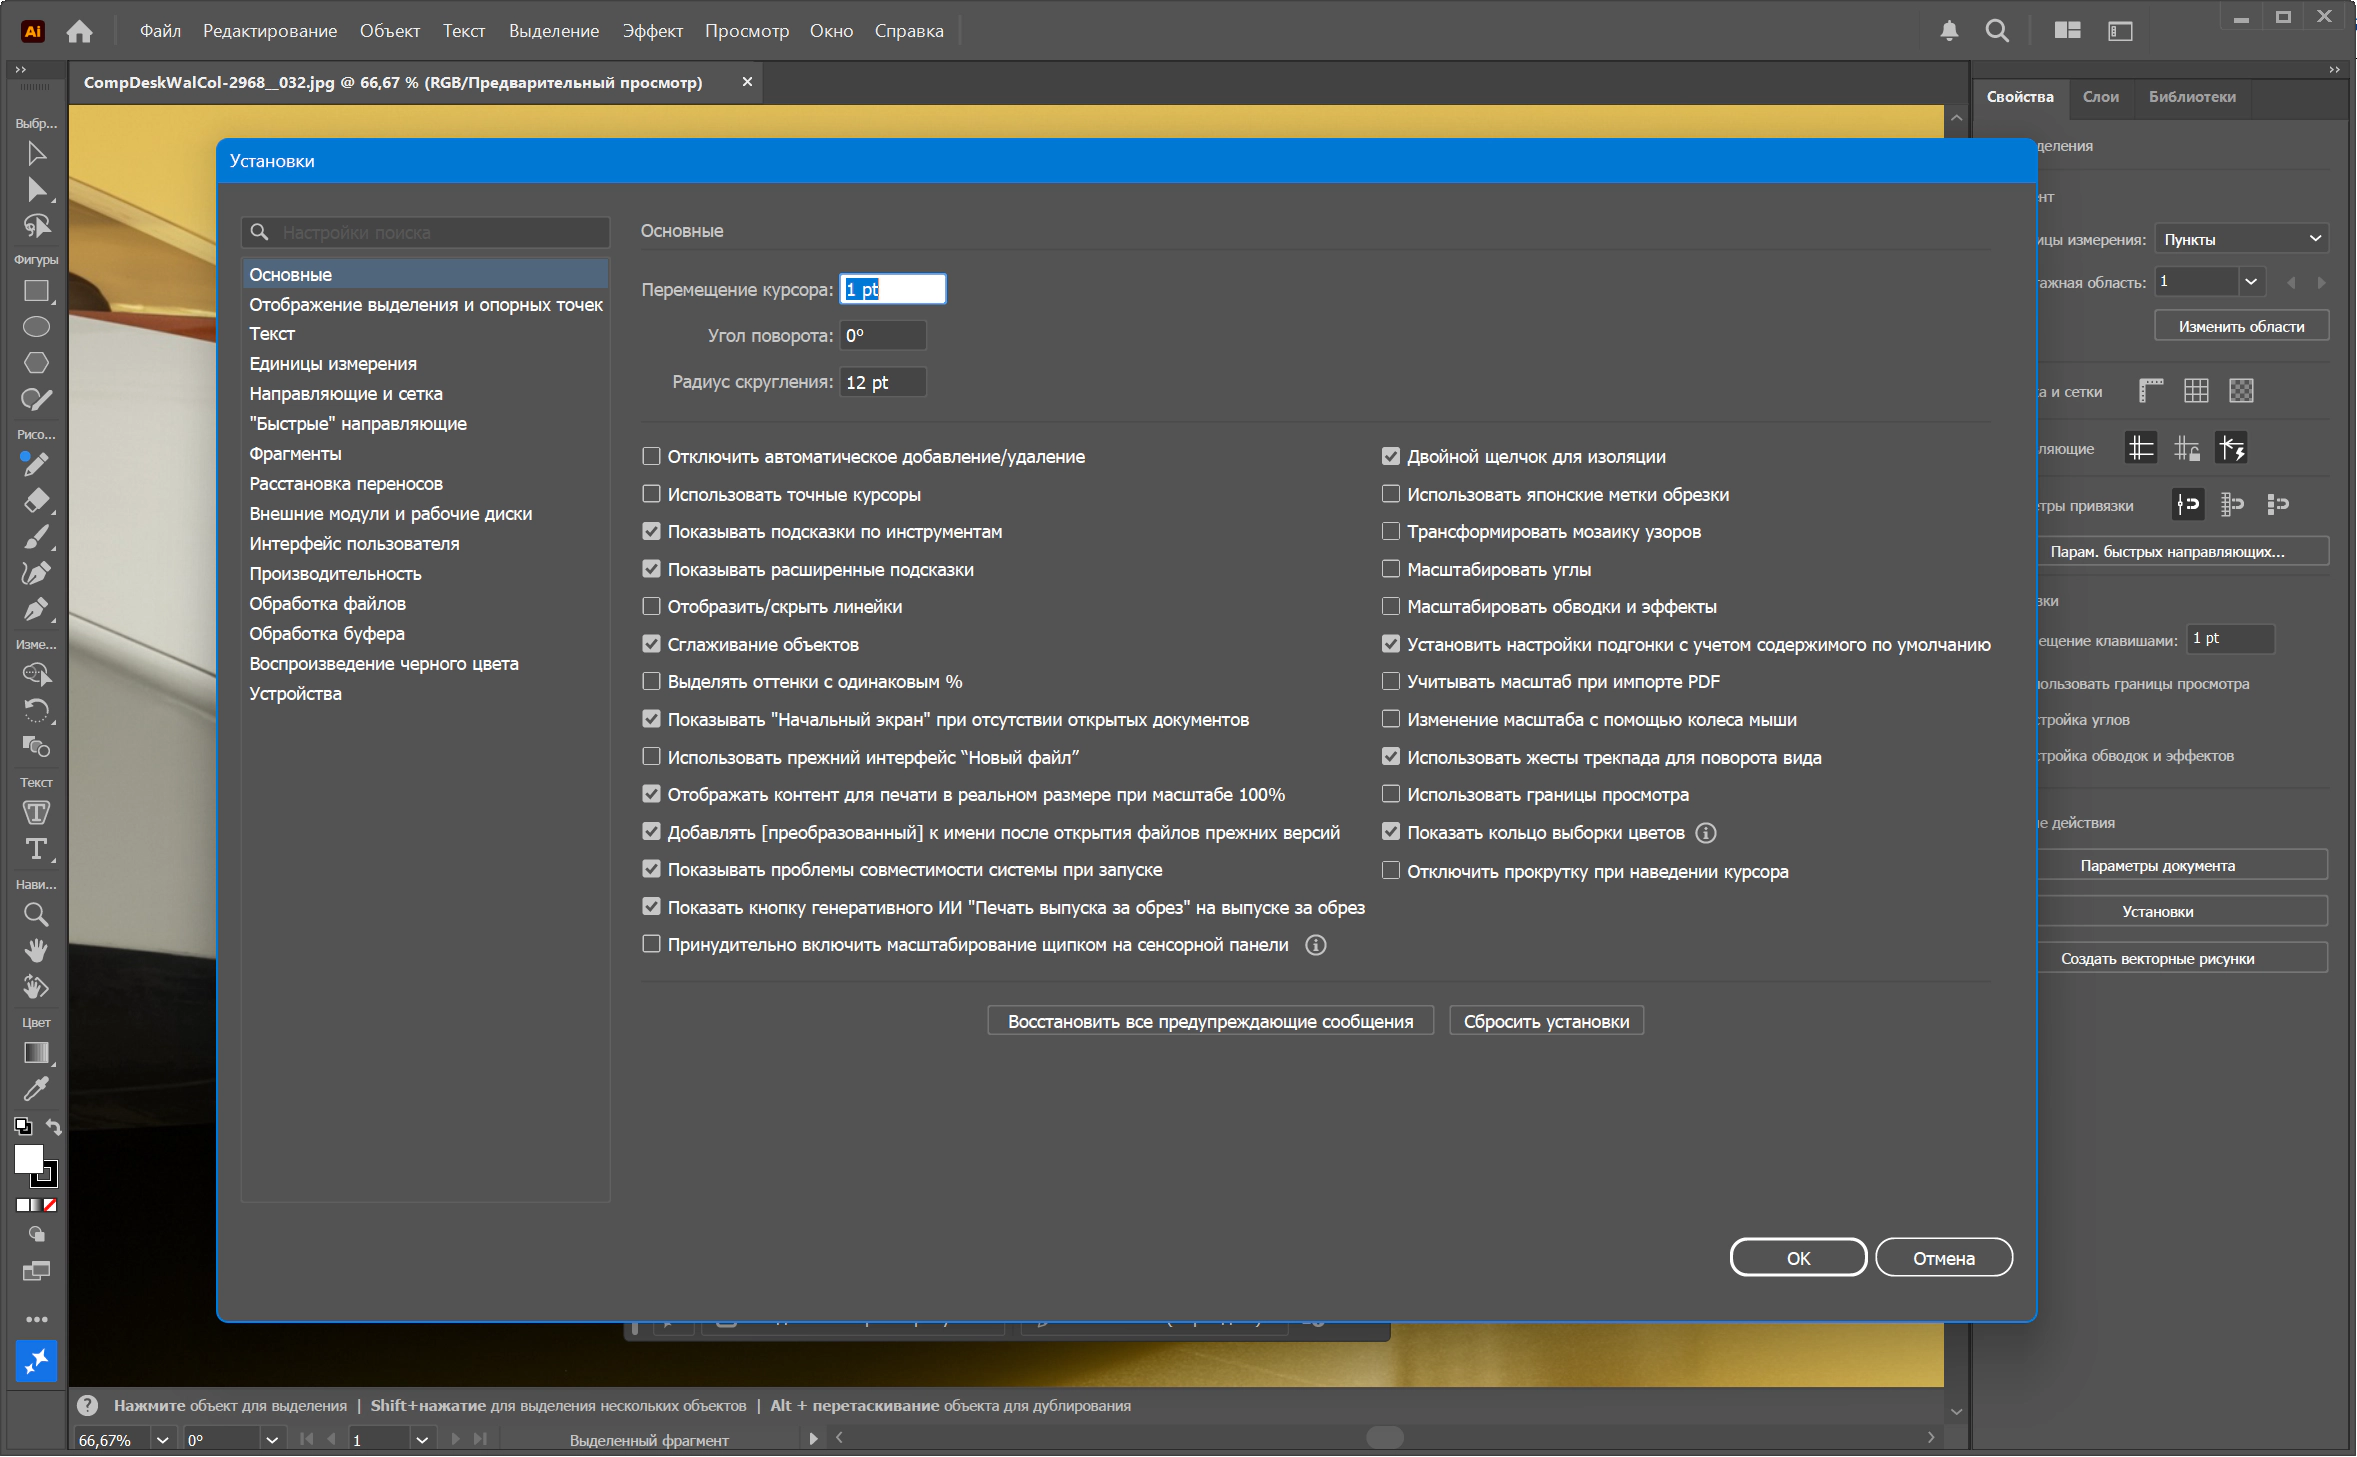
Task: Open the rotation angle dropdown in status bar
Action: pyautogui.click(x=271, y=1440)
